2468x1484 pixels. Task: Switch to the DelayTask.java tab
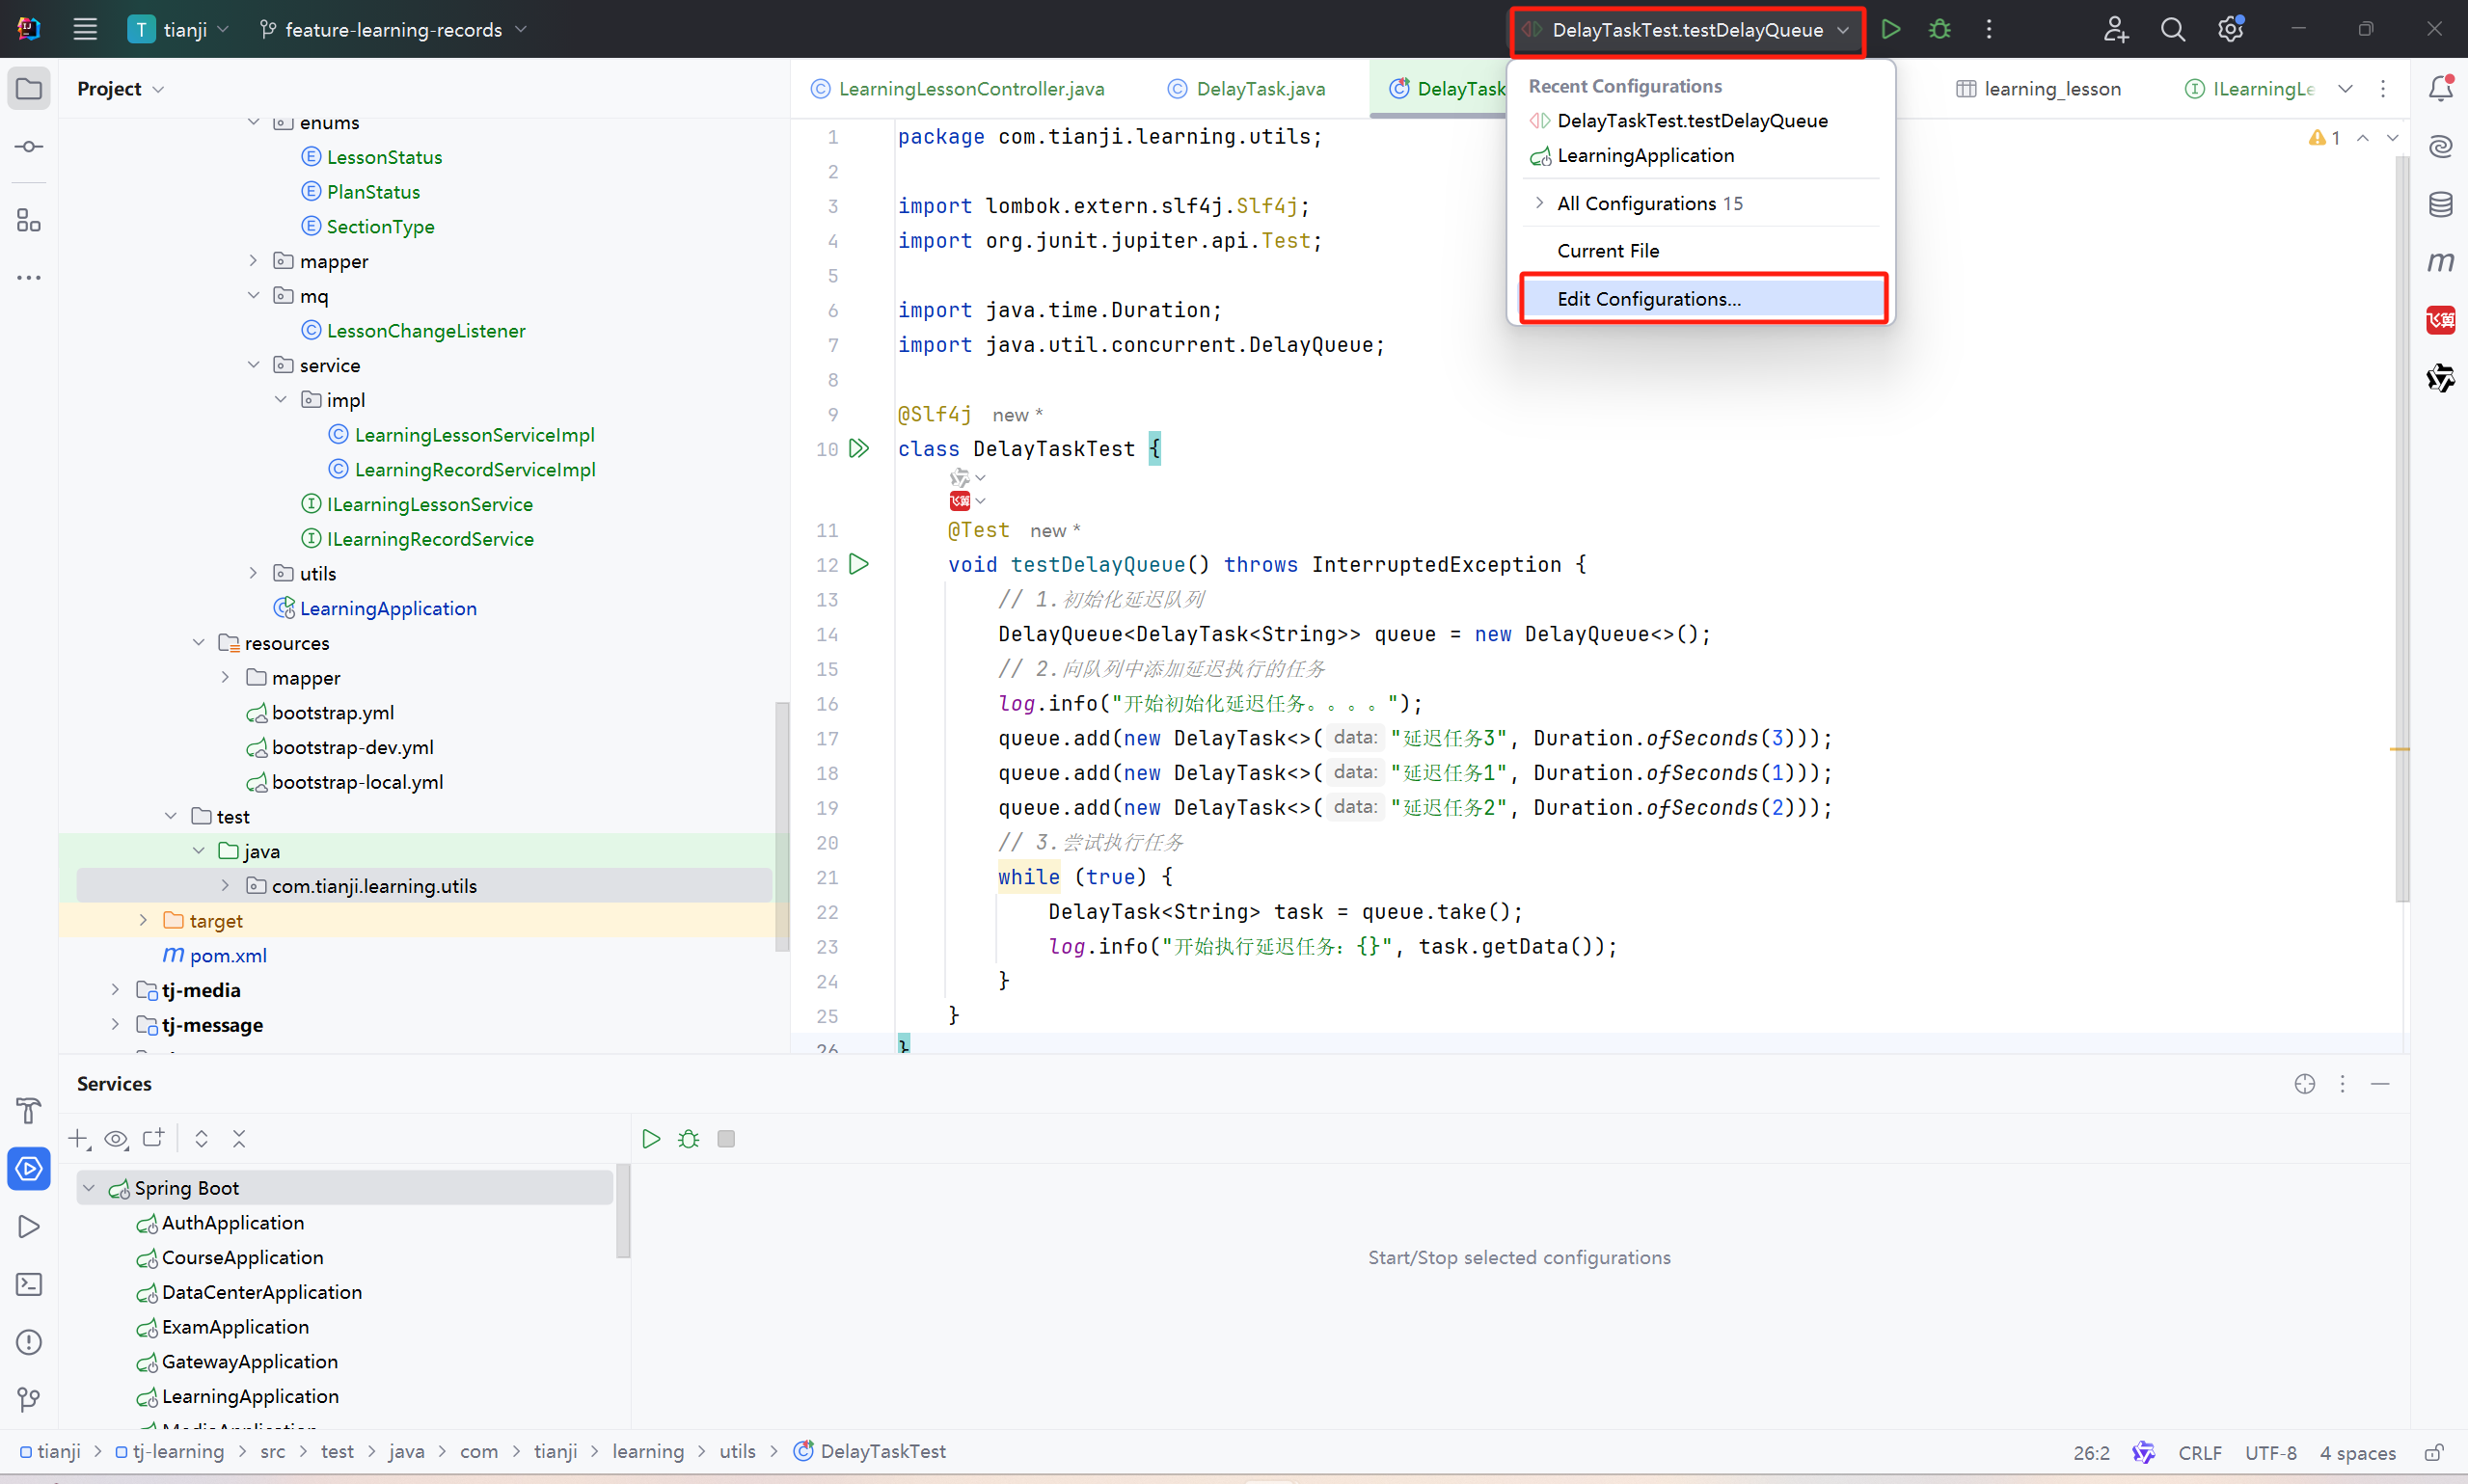click(x=1259, y=88)
